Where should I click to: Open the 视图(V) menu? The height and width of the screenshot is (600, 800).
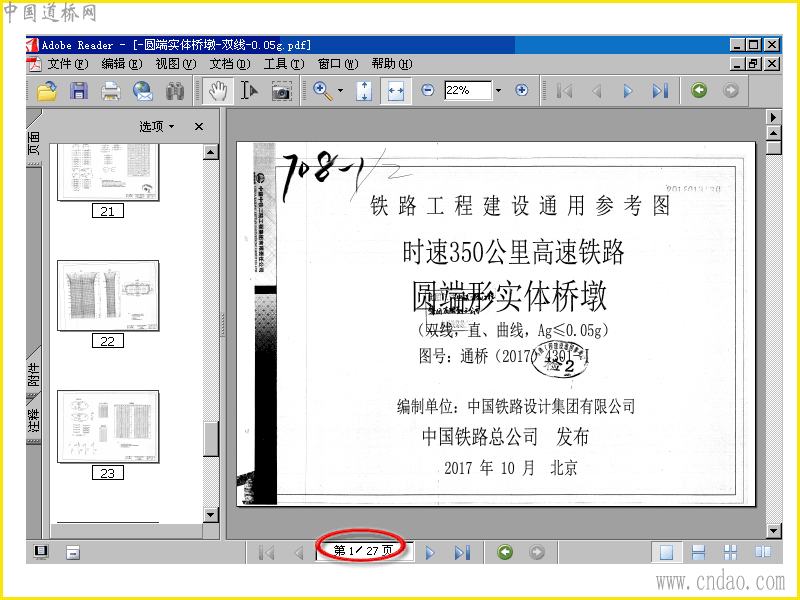(176, 64)
